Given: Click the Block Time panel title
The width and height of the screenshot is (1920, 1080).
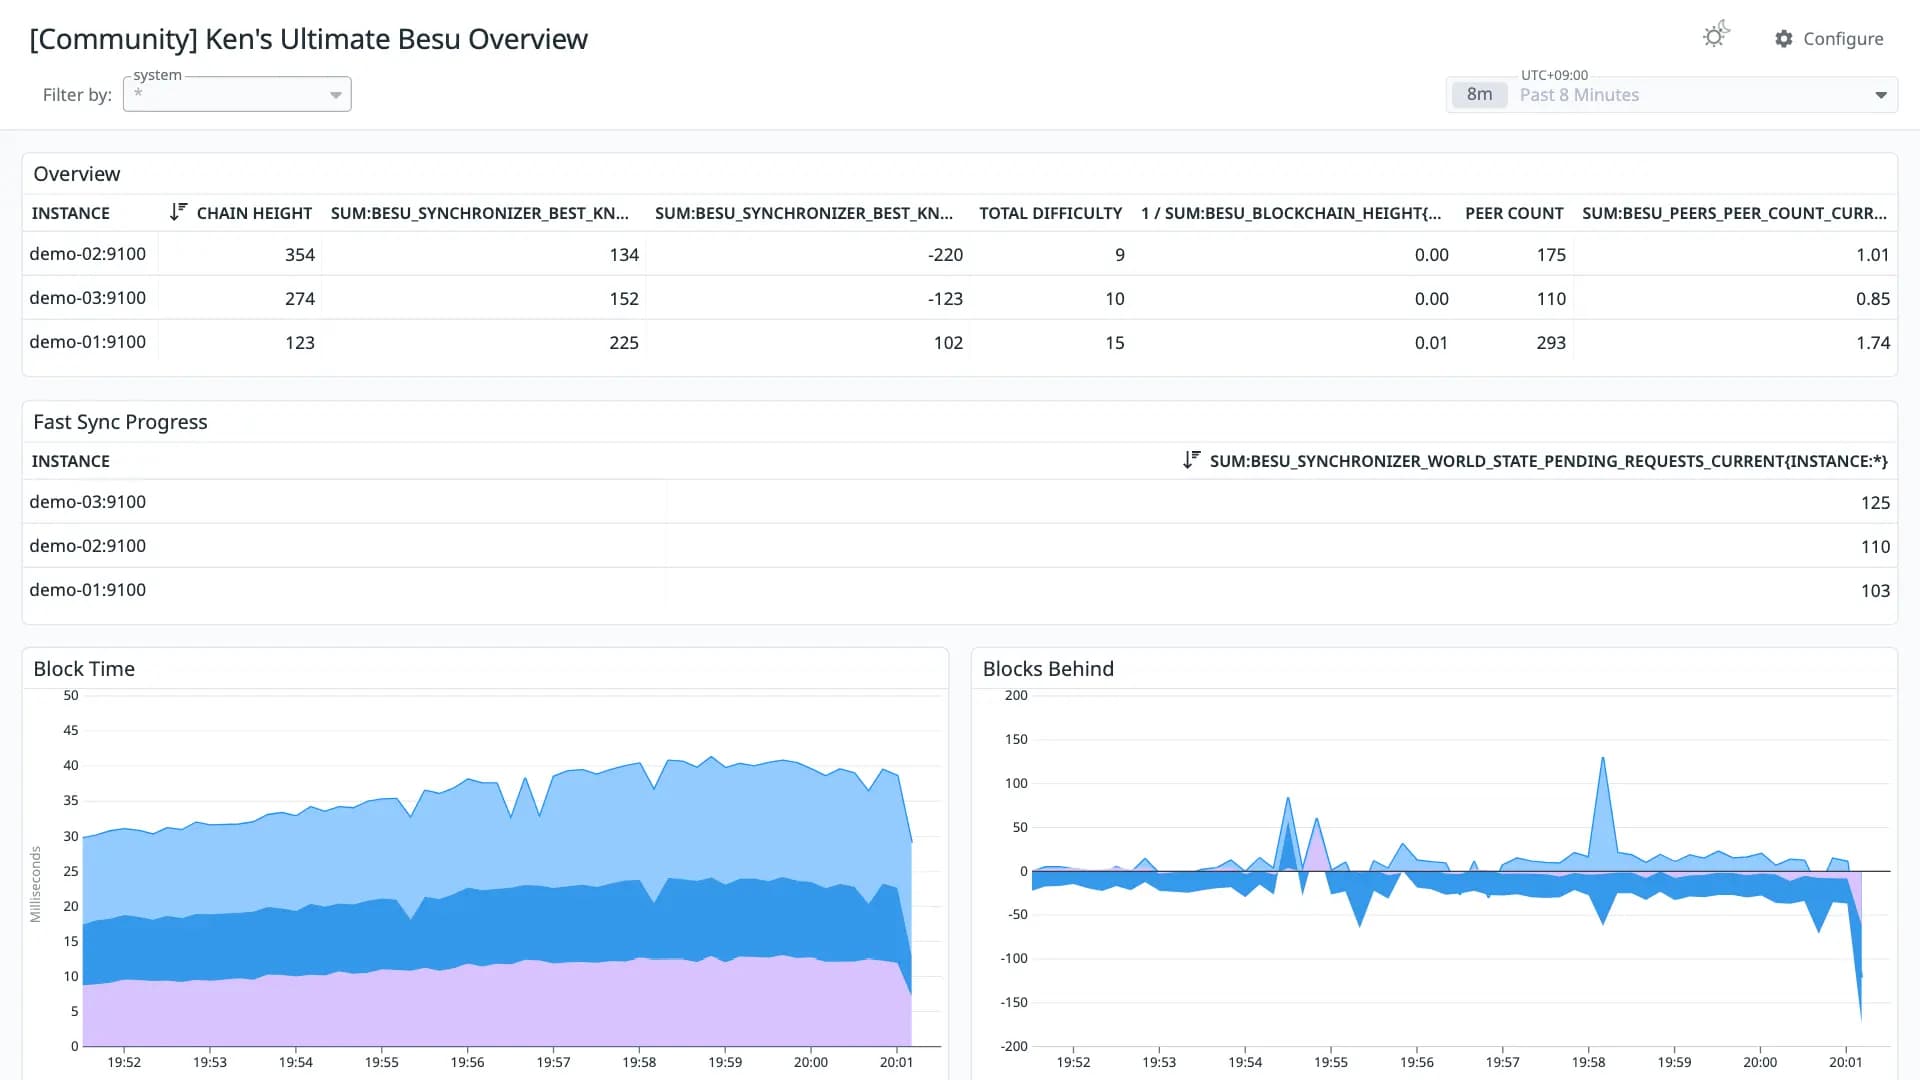Looking at the screenshot, I should (84, 669).
